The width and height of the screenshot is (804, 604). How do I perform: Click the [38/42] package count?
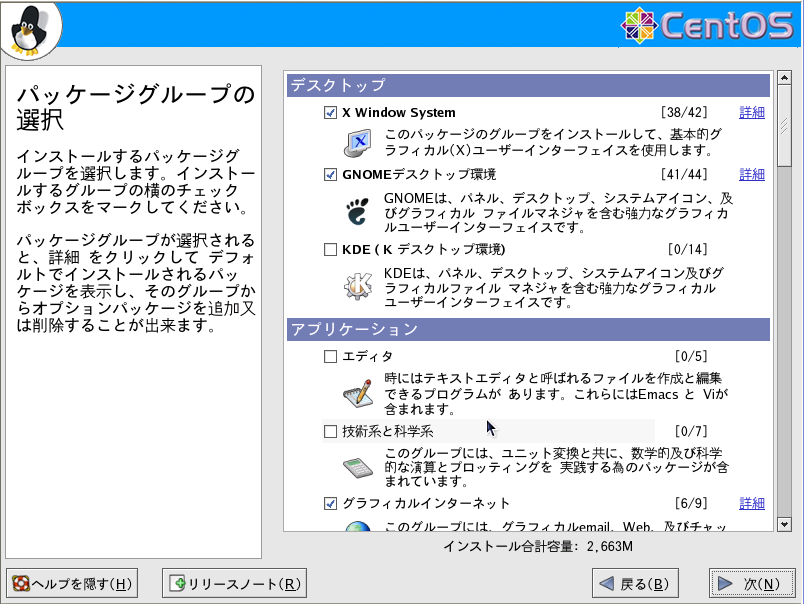point(684,112)
